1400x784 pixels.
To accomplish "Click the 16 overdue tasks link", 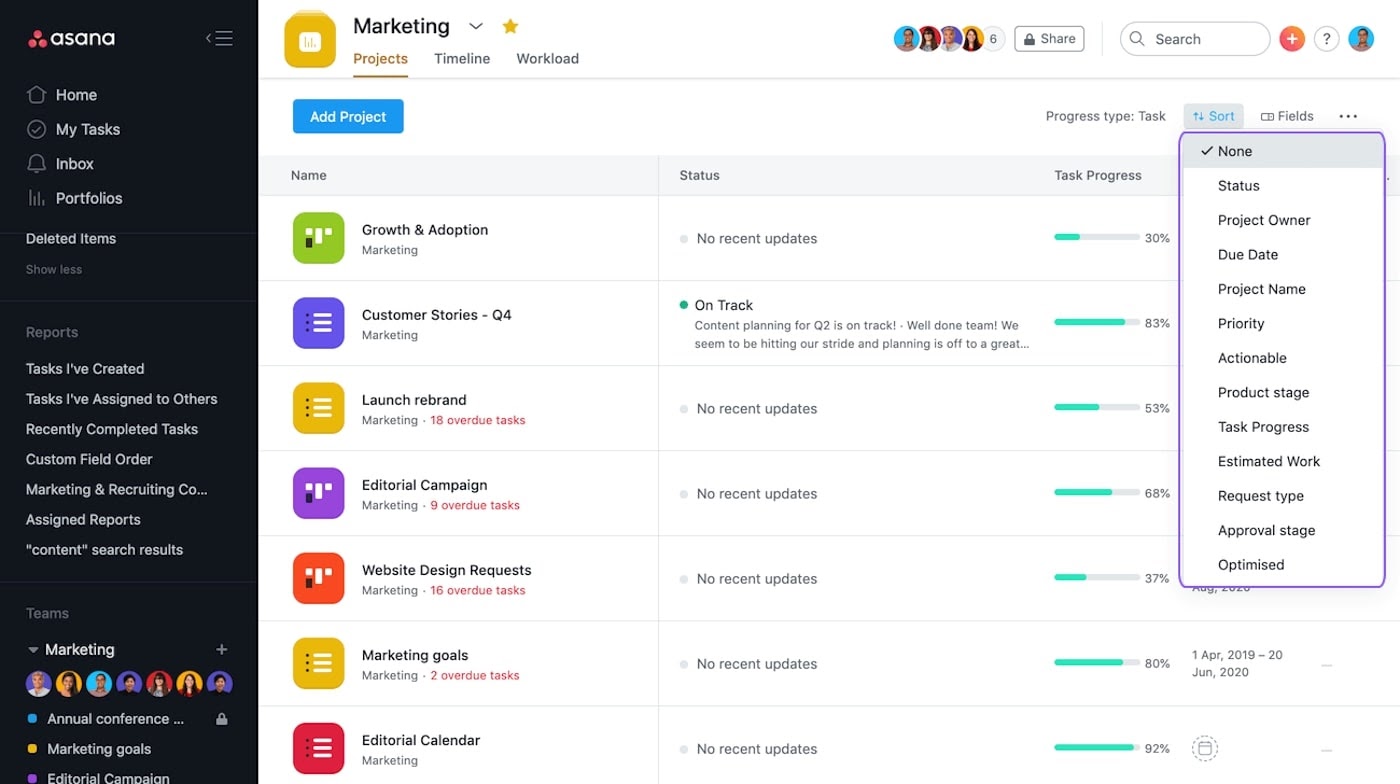I will click(478, 591).
